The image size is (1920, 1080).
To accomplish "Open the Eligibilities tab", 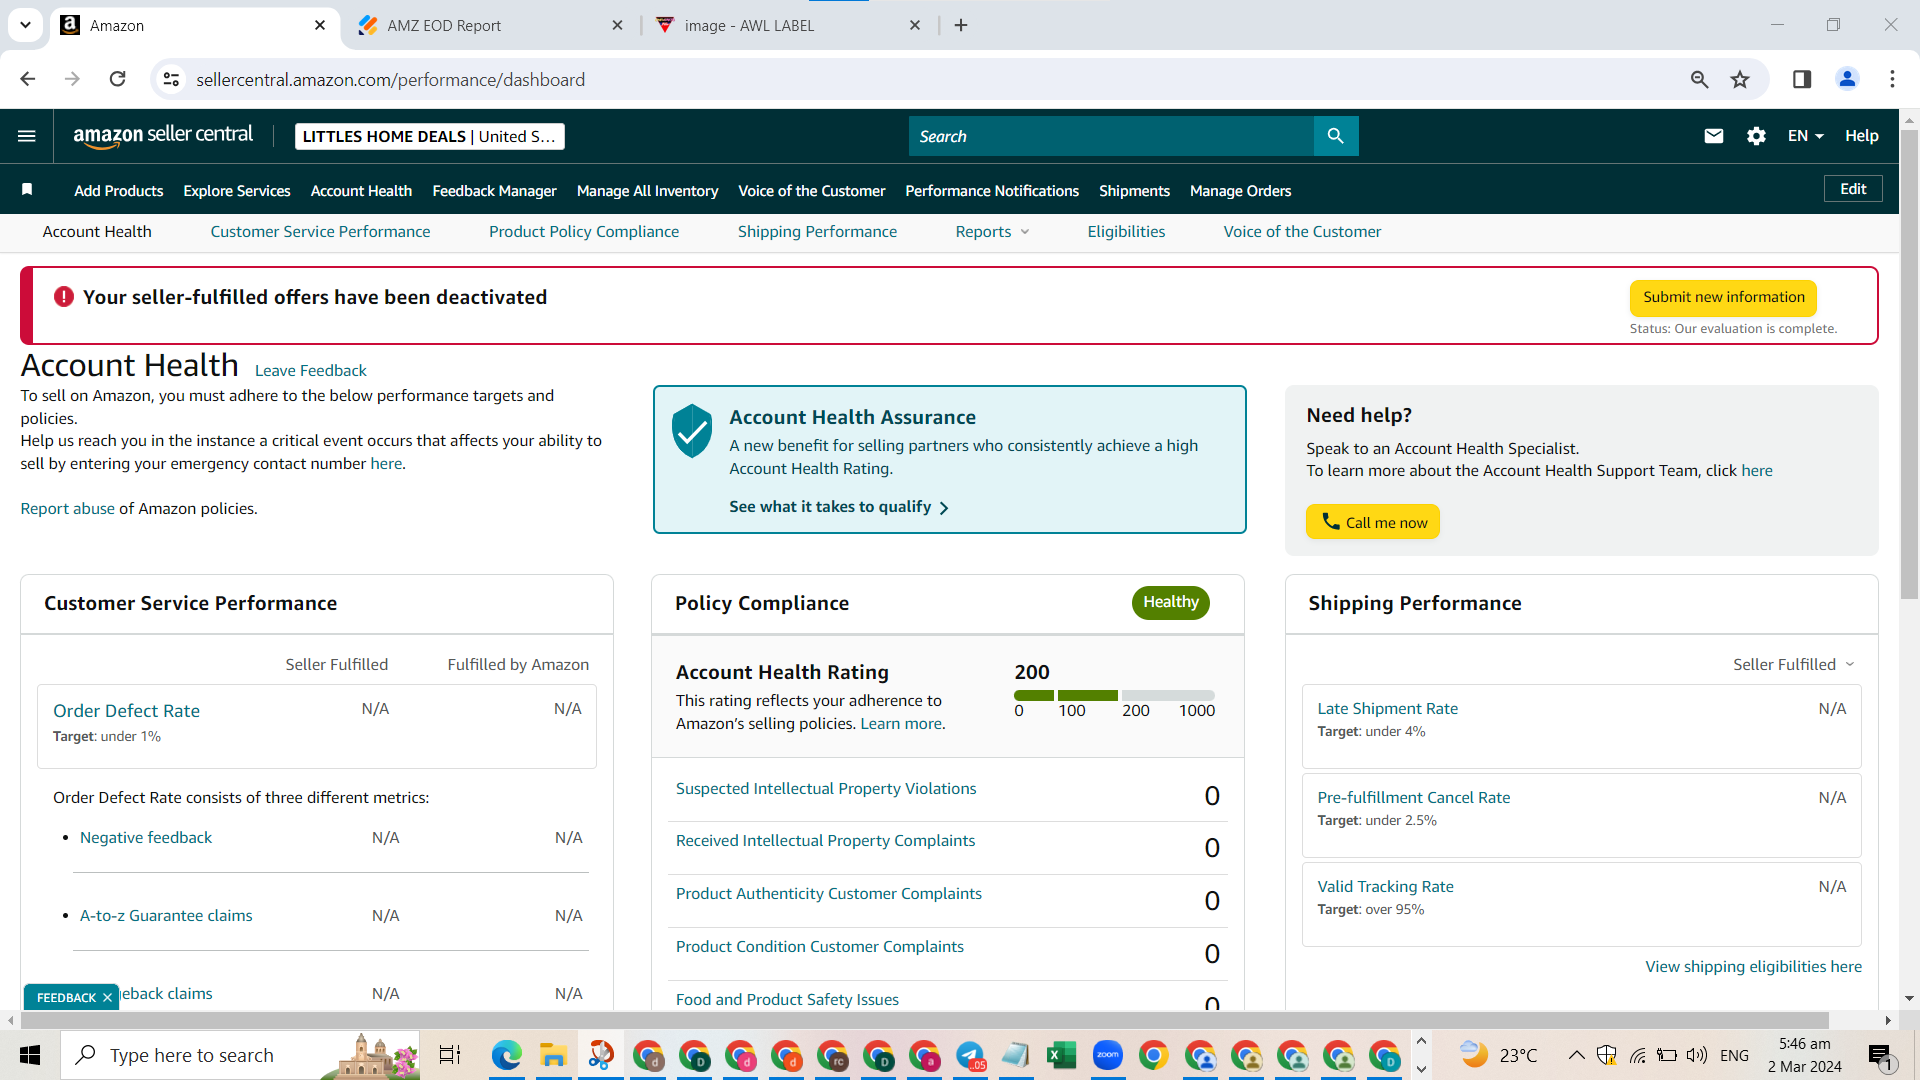I will coord(1126,231).
